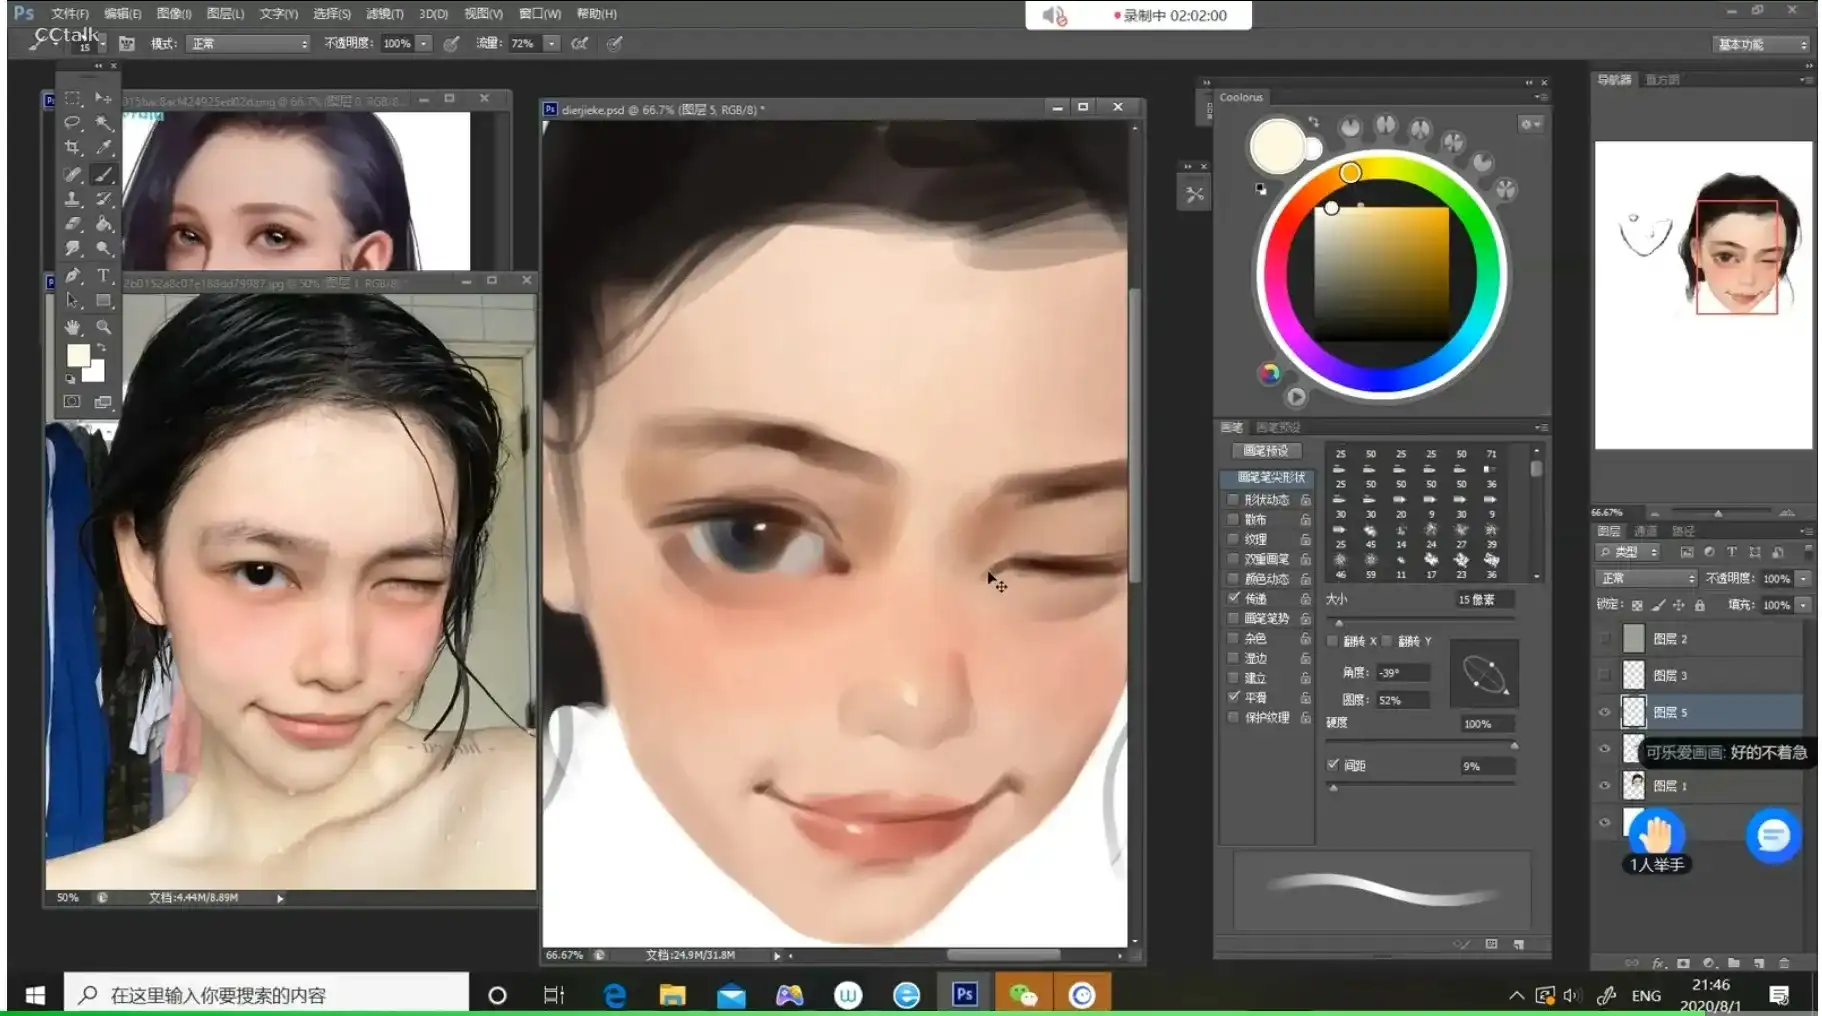Image resolution: width=1822 pixels, height=1016 pixels.
Task: Expand the 基本功能 workspace dropdown
Action: coord(1761,44)
